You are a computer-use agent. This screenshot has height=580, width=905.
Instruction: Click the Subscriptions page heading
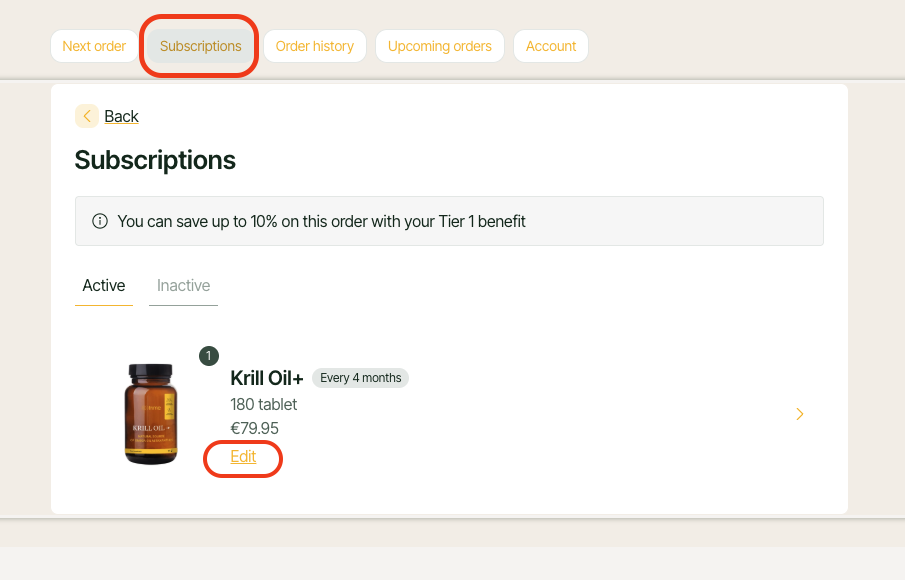(x=155, y=160)
